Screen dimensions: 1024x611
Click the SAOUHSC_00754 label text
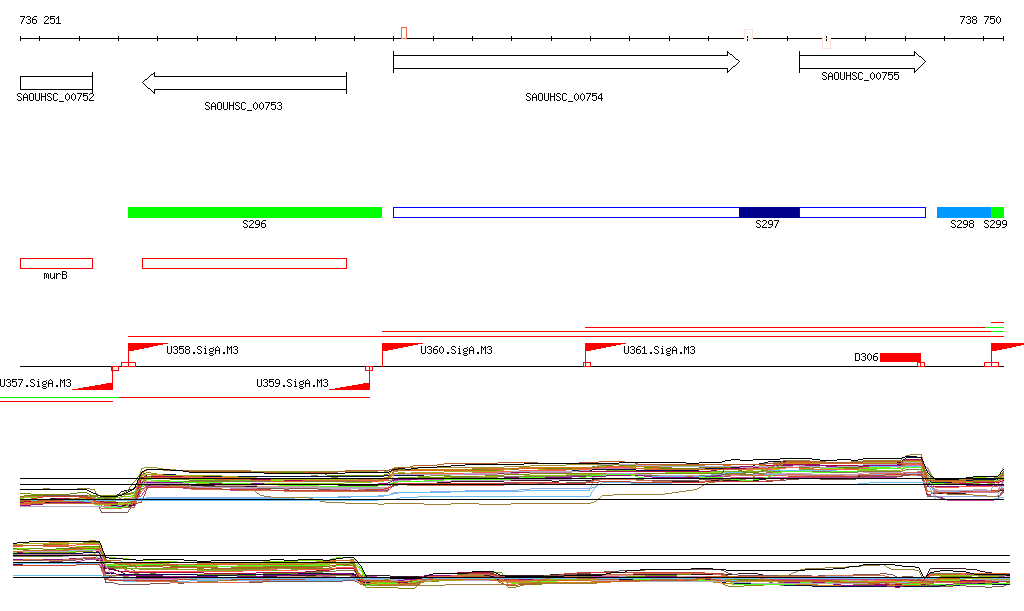point(564,97)
